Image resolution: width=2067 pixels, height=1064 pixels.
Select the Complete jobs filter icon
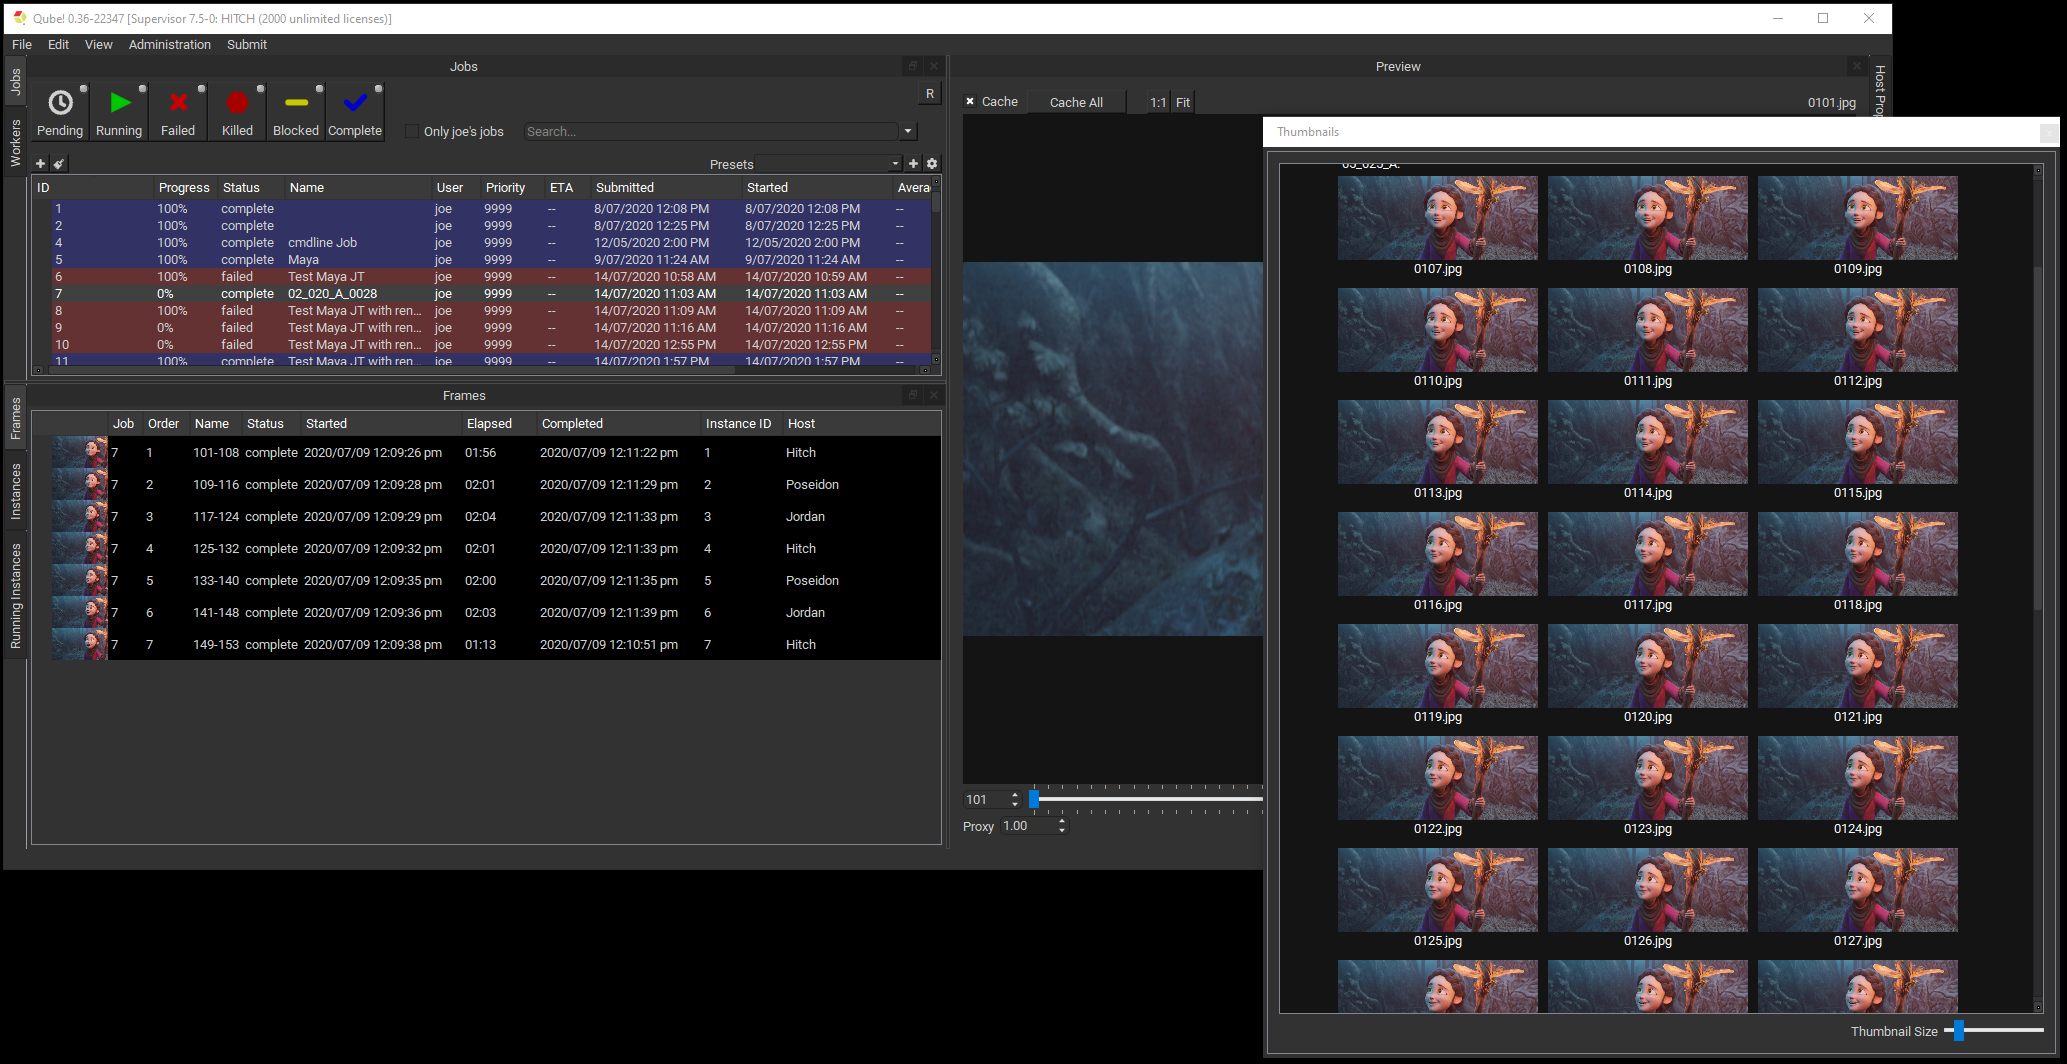click(355, 103)
